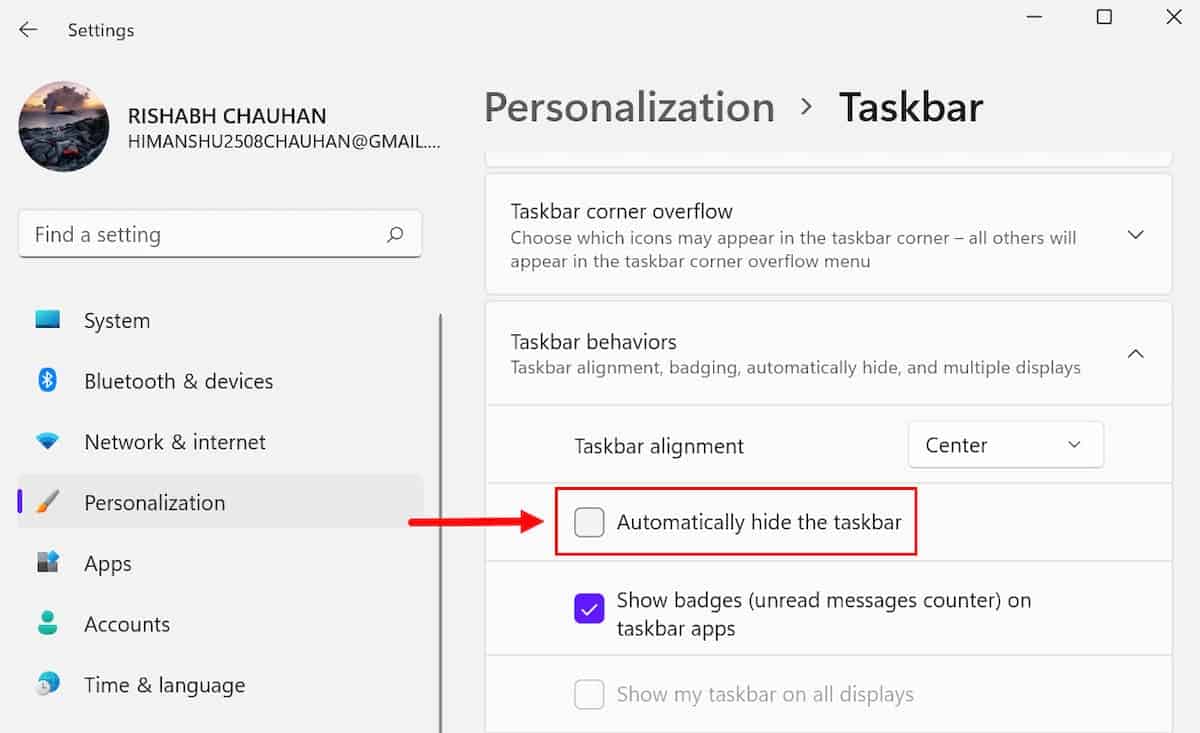Collapse the Taskbar behaviors section

[x=1135, y=353]
